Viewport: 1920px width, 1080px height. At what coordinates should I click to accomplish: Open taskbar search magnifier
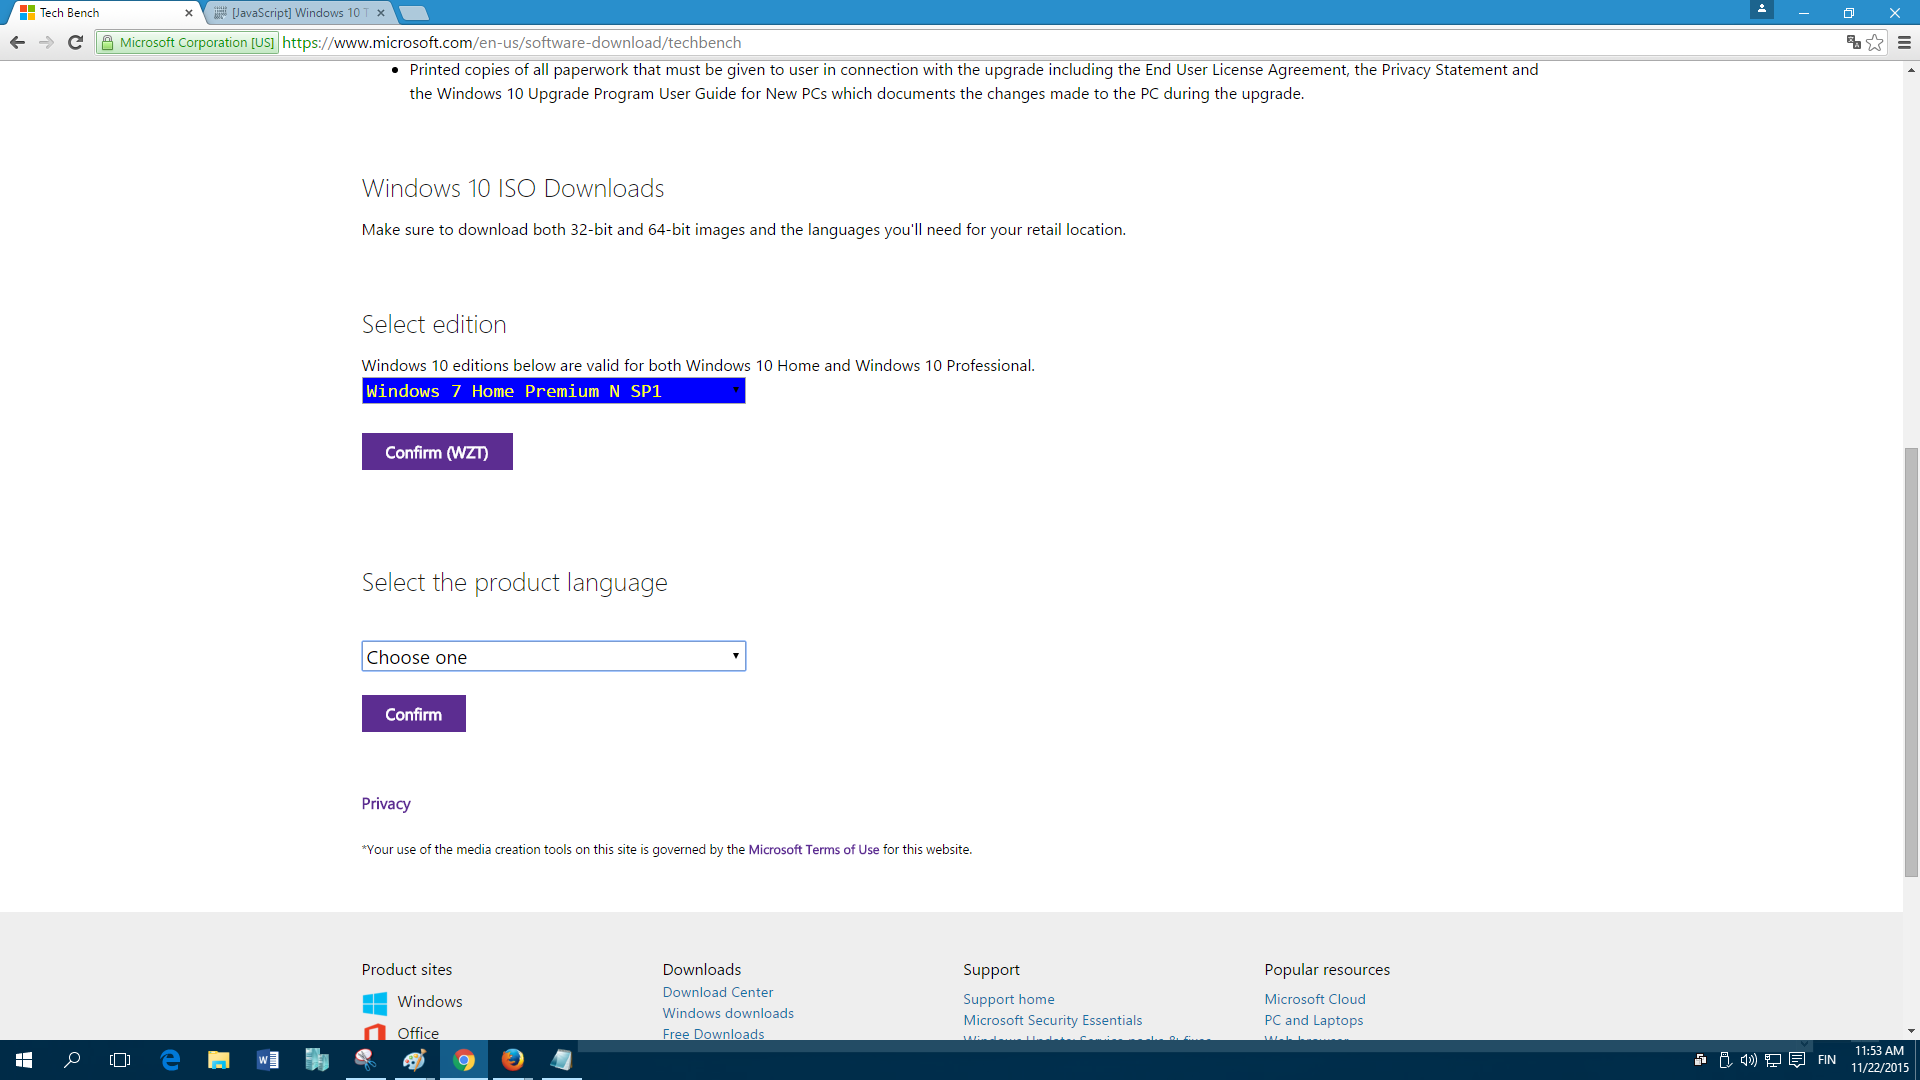(72, 1060)
